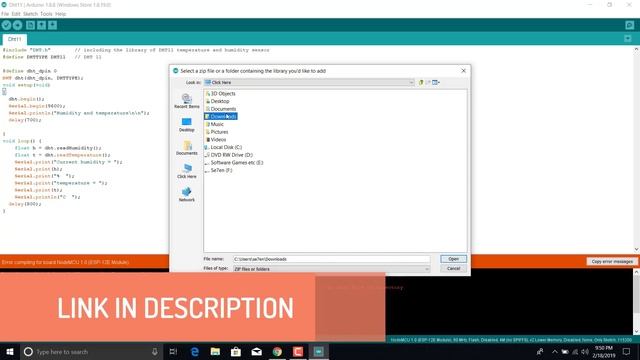Open File Explorer from taskbar
The image size is (640, 360).
[215, 351]
